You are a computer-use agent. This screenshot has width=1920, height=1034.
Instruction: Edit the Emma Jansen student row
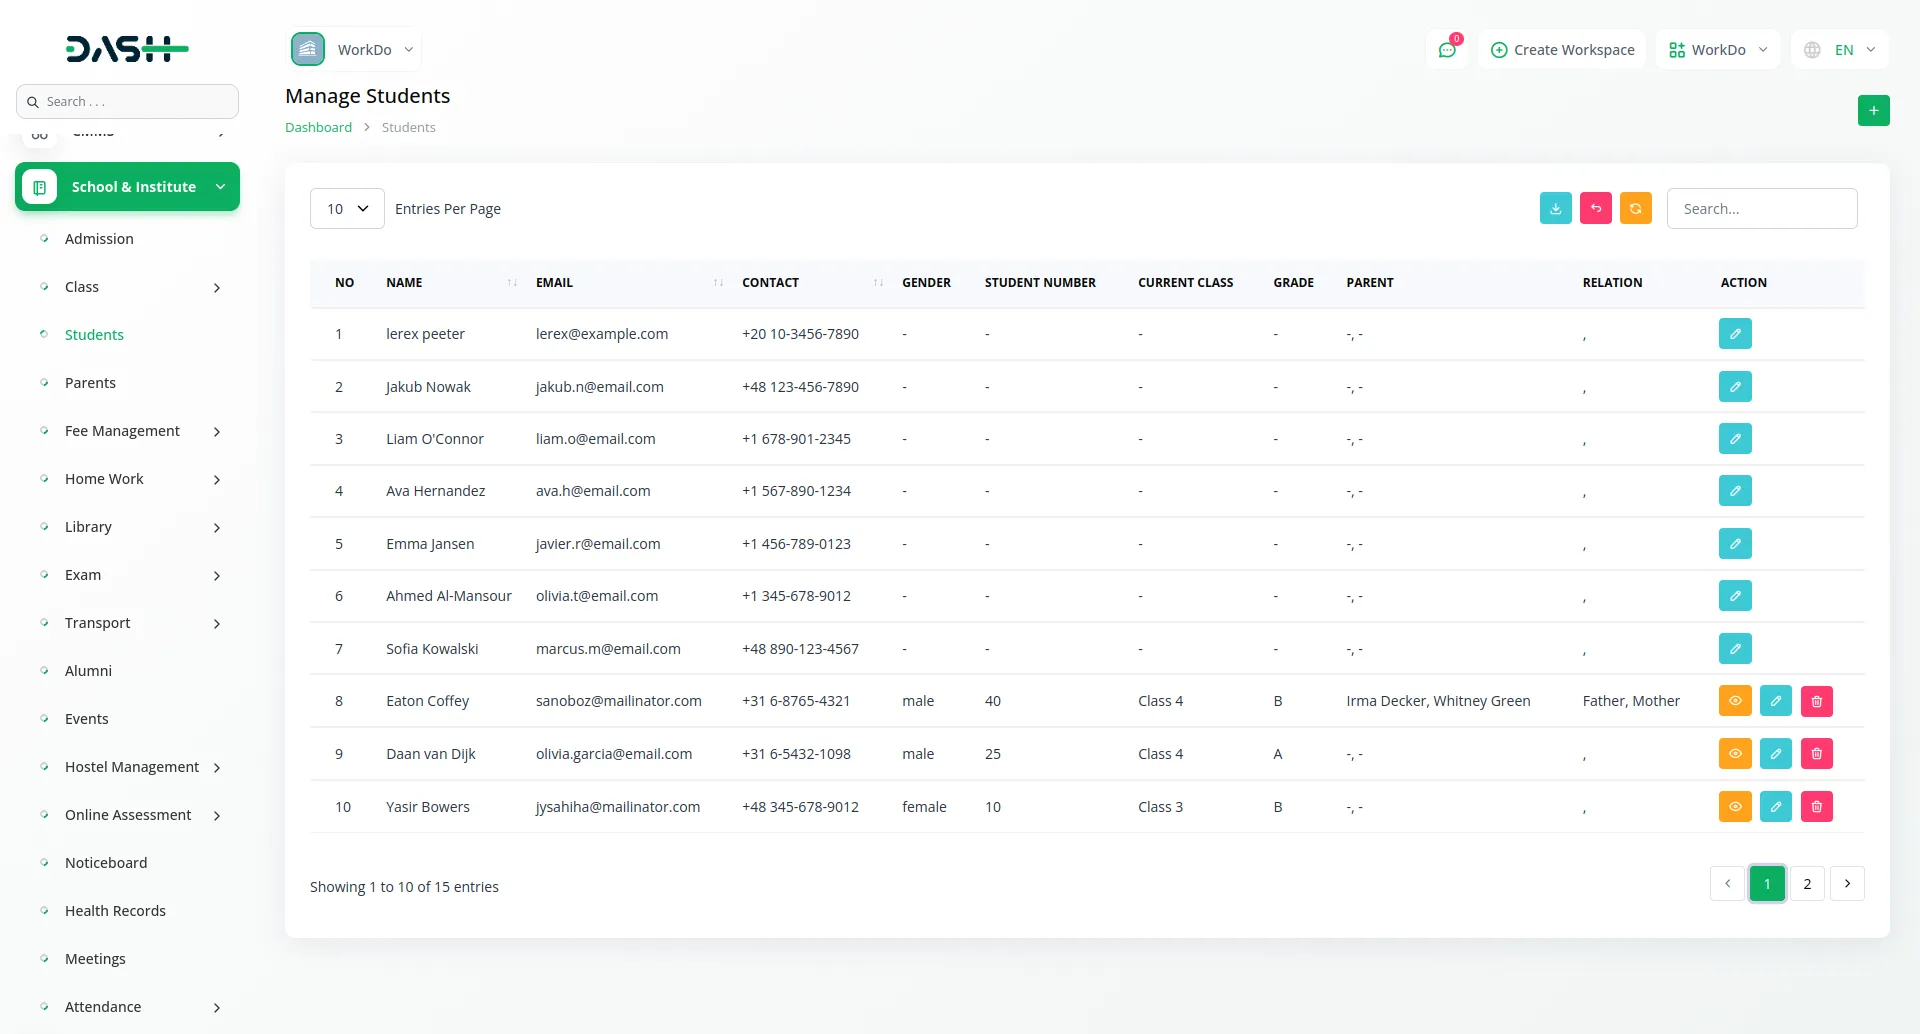pos(1735,544)
